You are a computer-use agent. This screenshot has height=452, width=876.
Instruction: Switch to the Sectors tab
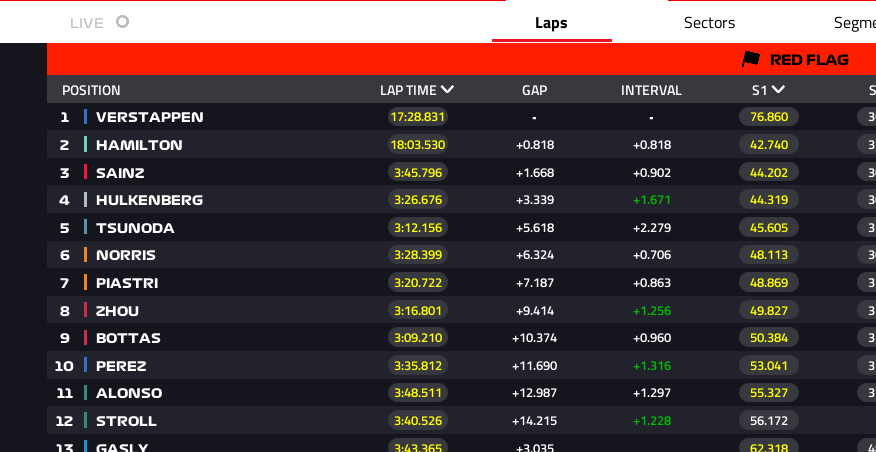709,23
